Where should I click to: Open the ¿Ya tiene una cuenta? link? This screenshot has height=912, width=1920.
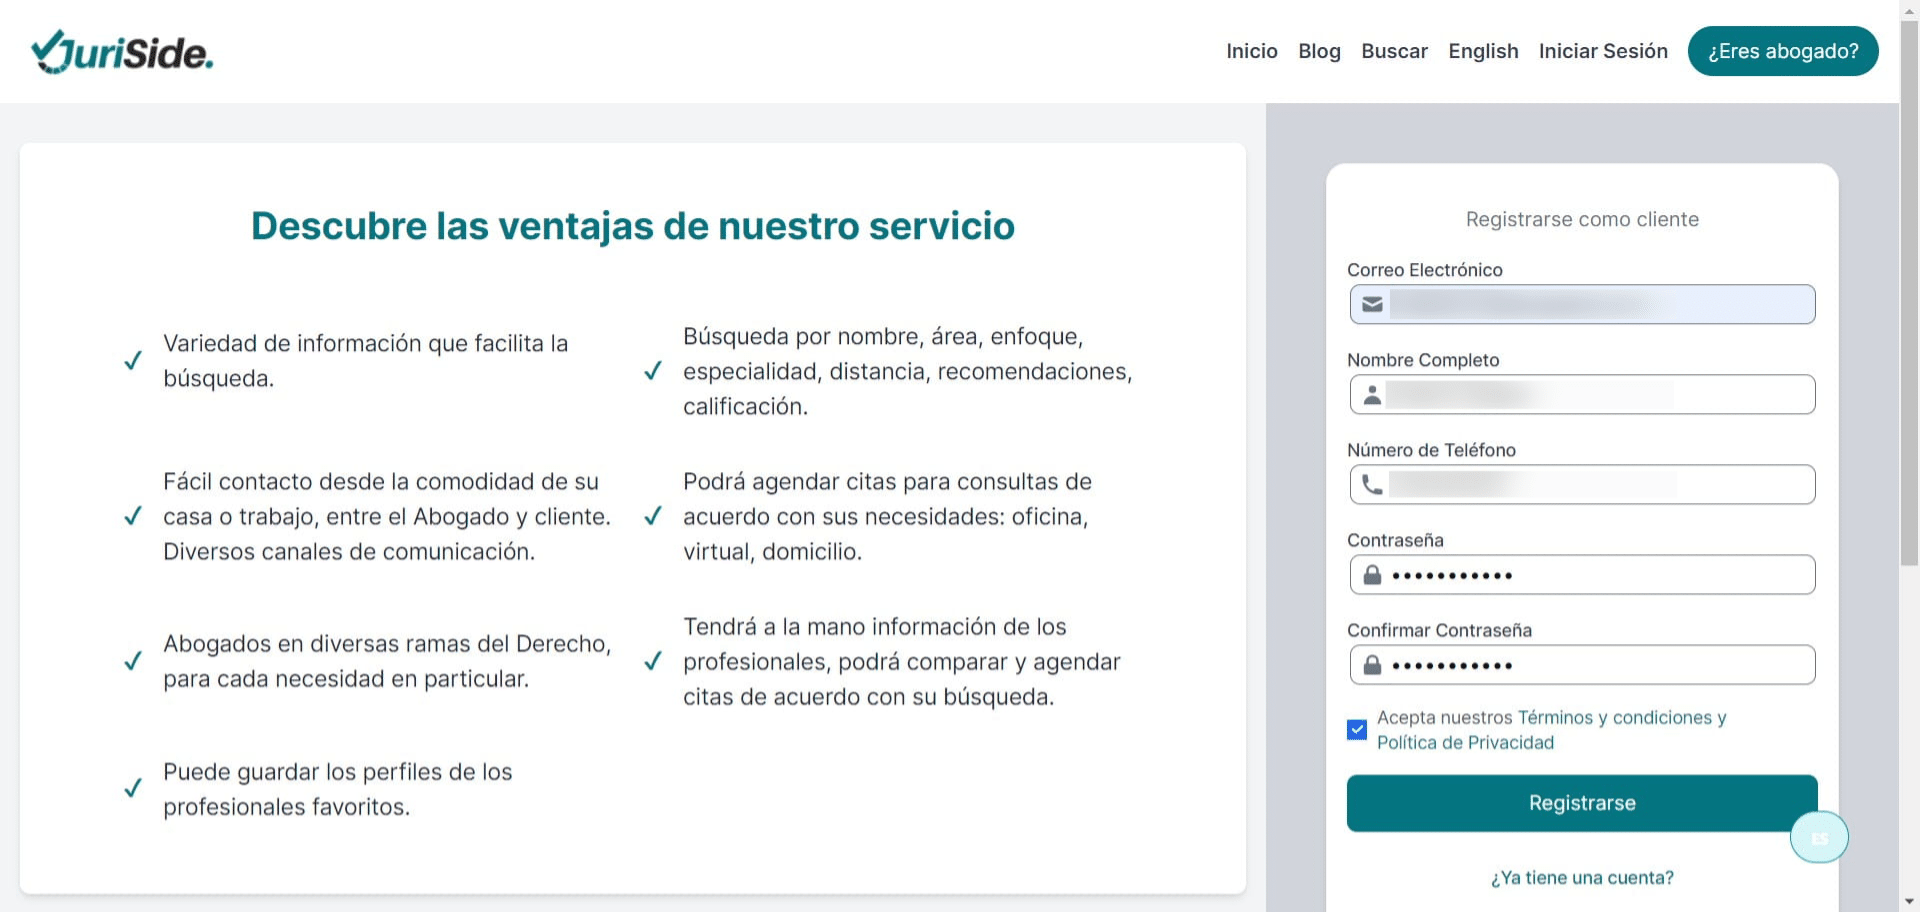coord(1581,877)
